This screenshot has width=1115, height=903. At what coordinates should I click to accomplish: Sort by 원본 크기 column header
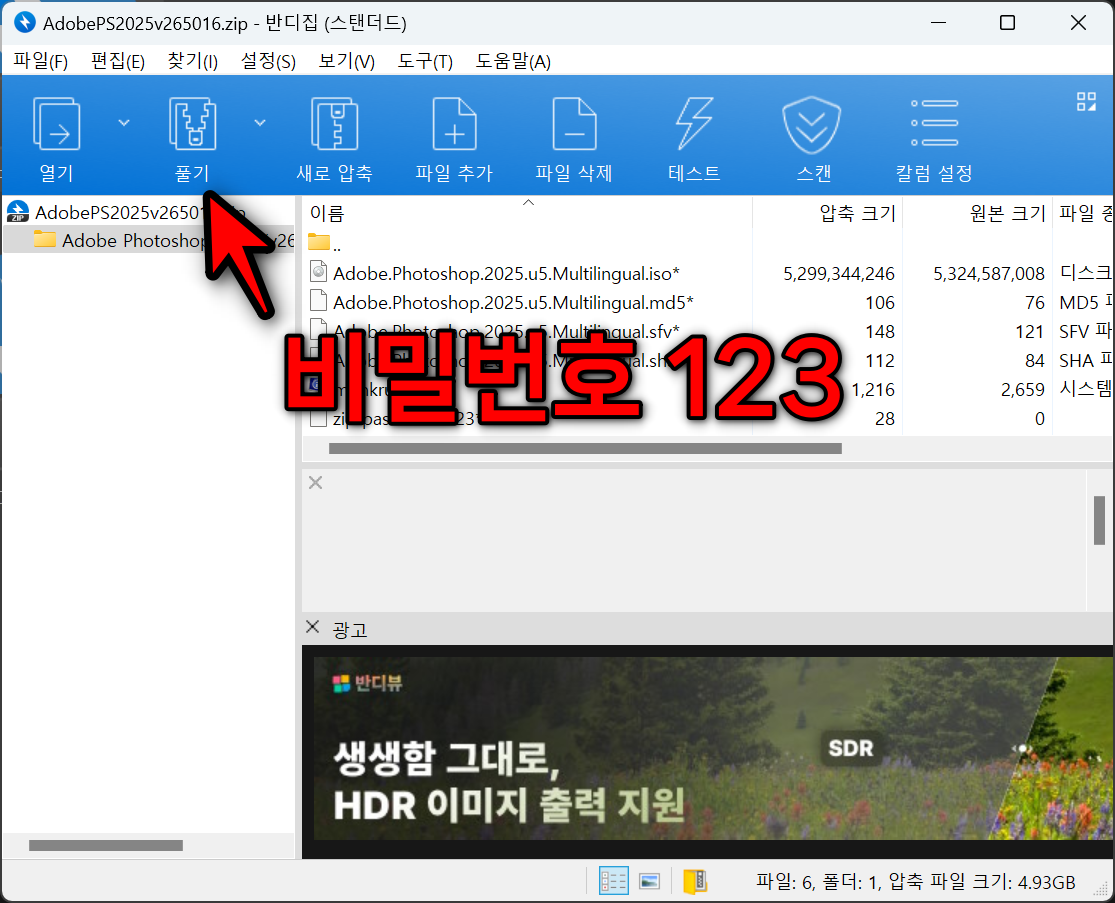(977, 213)
